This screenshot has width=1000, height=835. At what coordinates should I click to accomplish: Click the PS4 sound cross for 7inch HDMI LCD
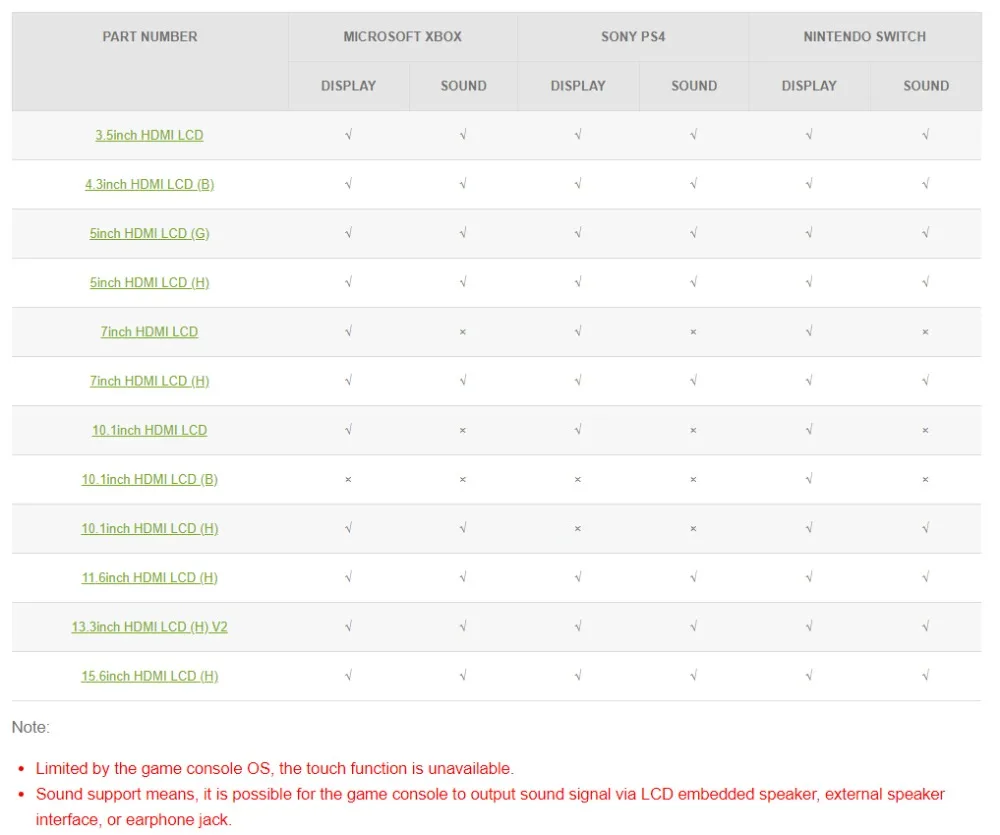693,332
